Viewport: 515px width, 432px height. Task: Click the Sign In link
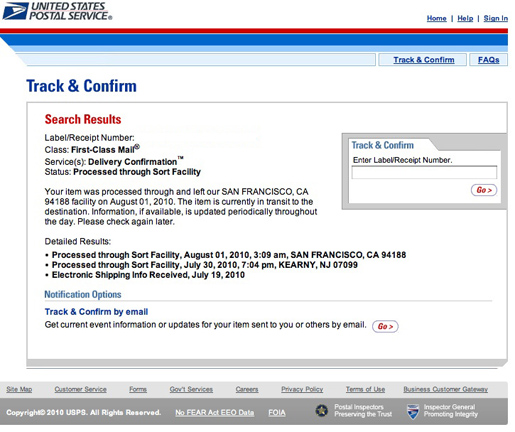[496, 18]
